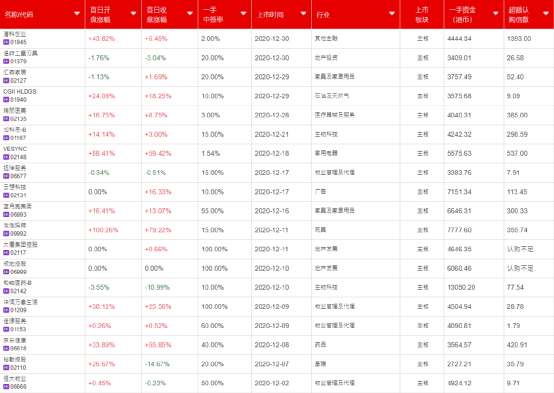Viewport: 554px width, 393px height.
Task: Select the CGII HLDGS stock name
Action: (20, 92)
